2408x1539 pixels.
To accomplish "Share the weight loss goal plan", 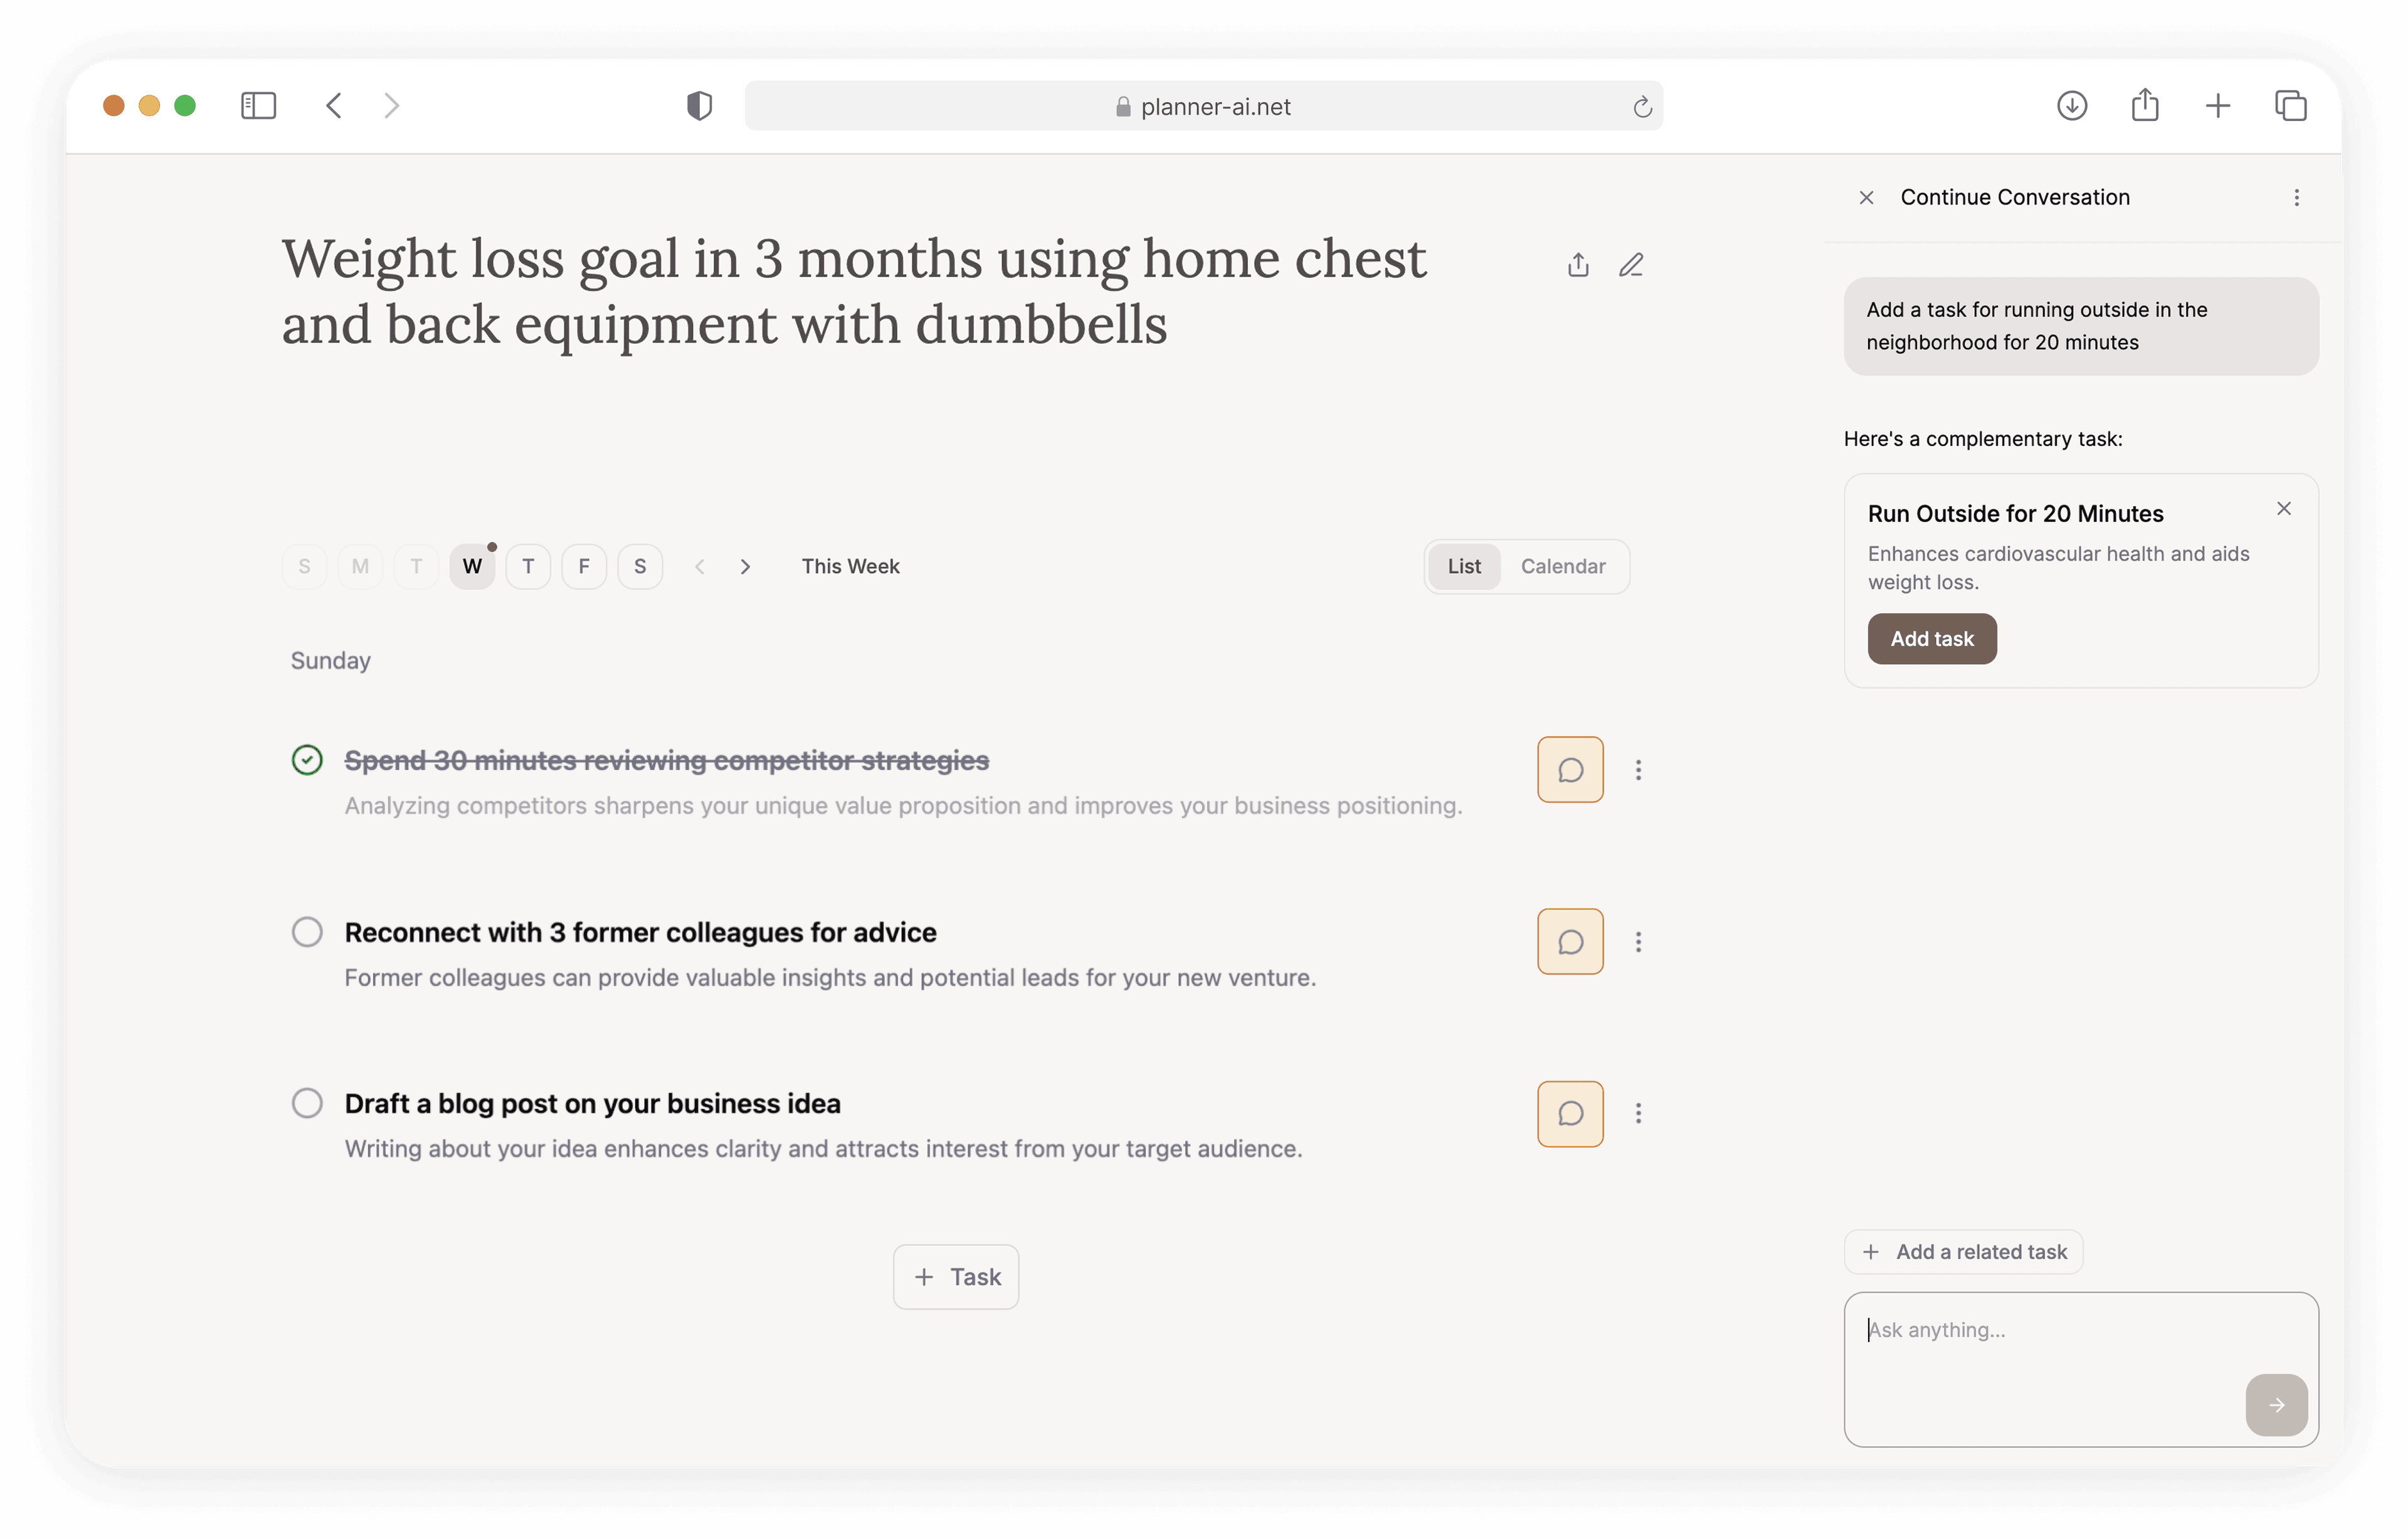I will [x=1578, y=264].
